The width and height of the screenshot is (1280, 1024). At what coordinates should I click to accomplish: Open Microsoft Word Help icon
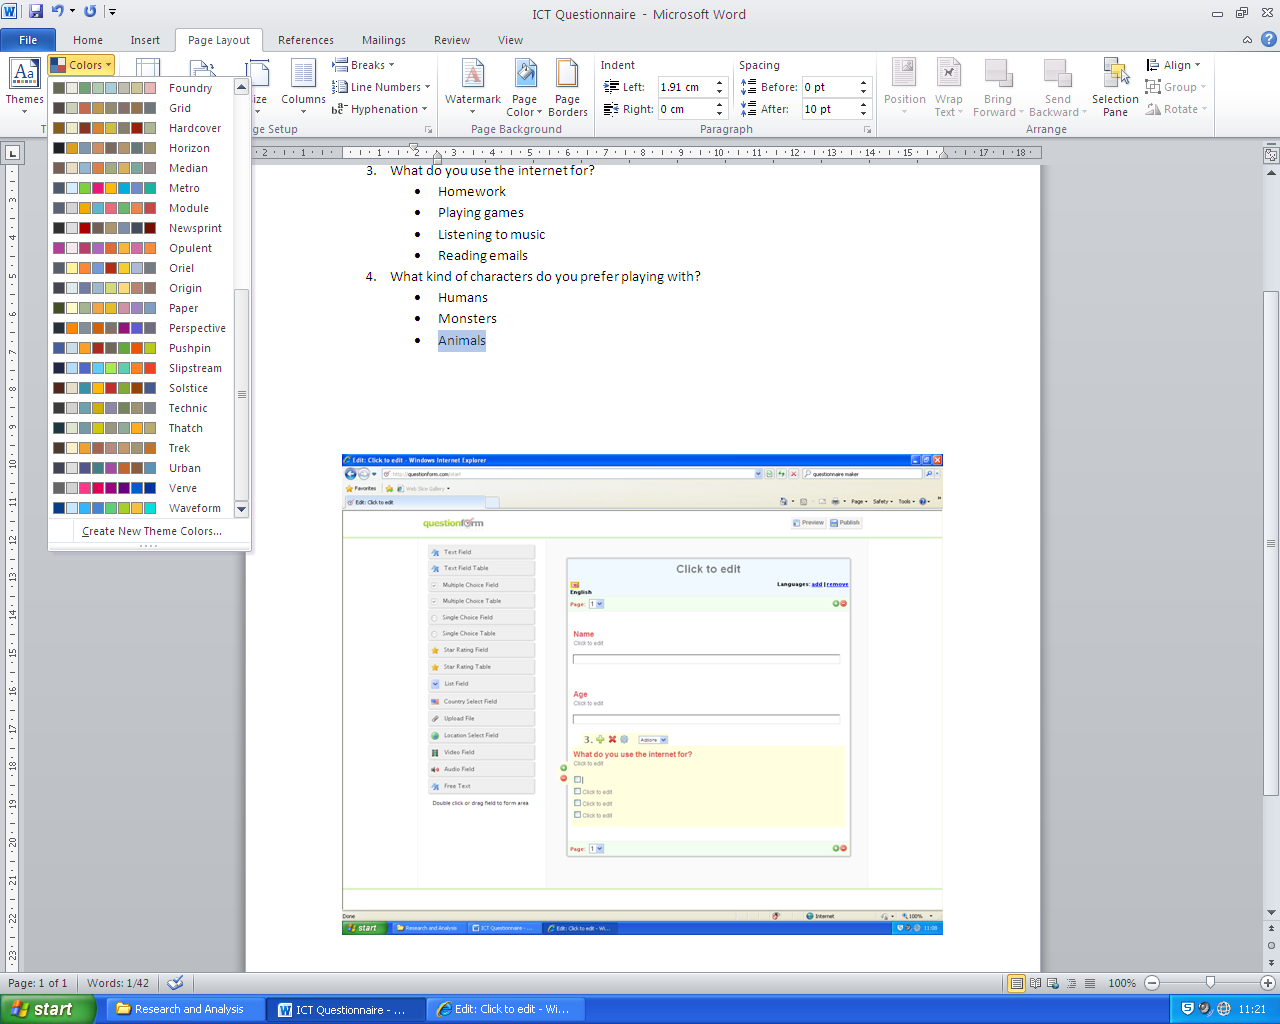pyautogui.click(x=1268, y=40)
